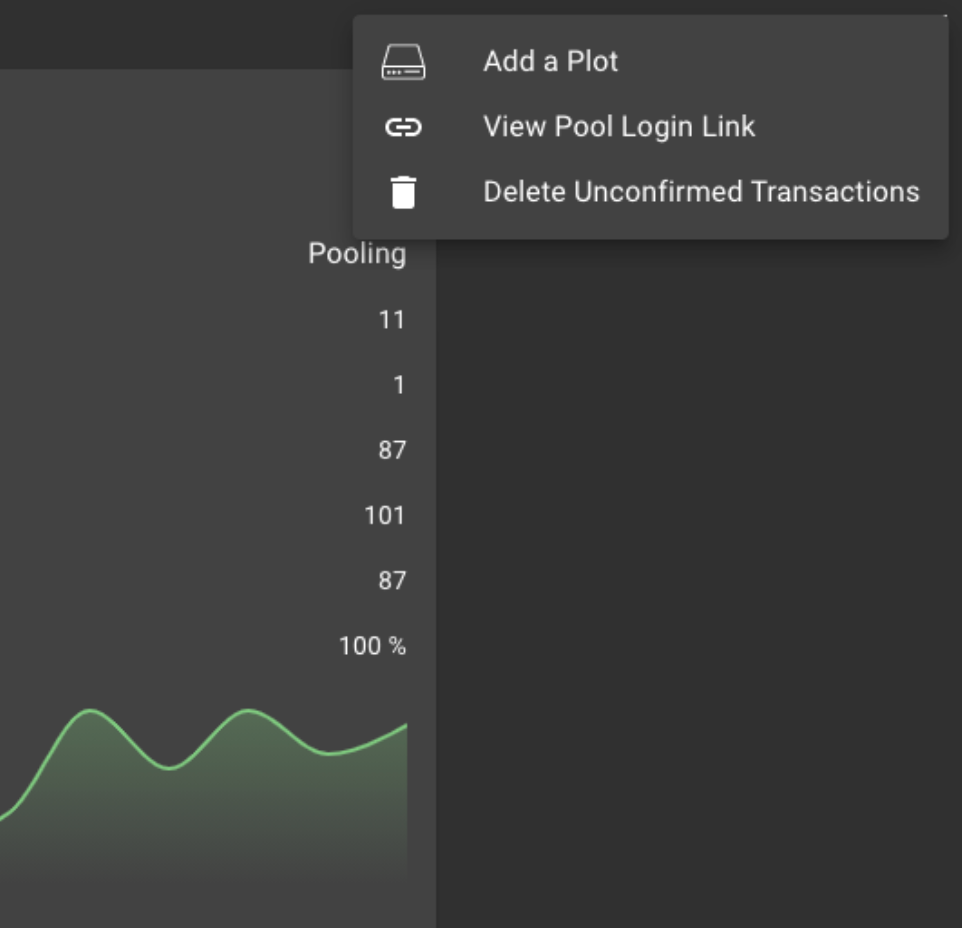Click the topmost 87 value
962x928 pixels.
click(393, 451)
